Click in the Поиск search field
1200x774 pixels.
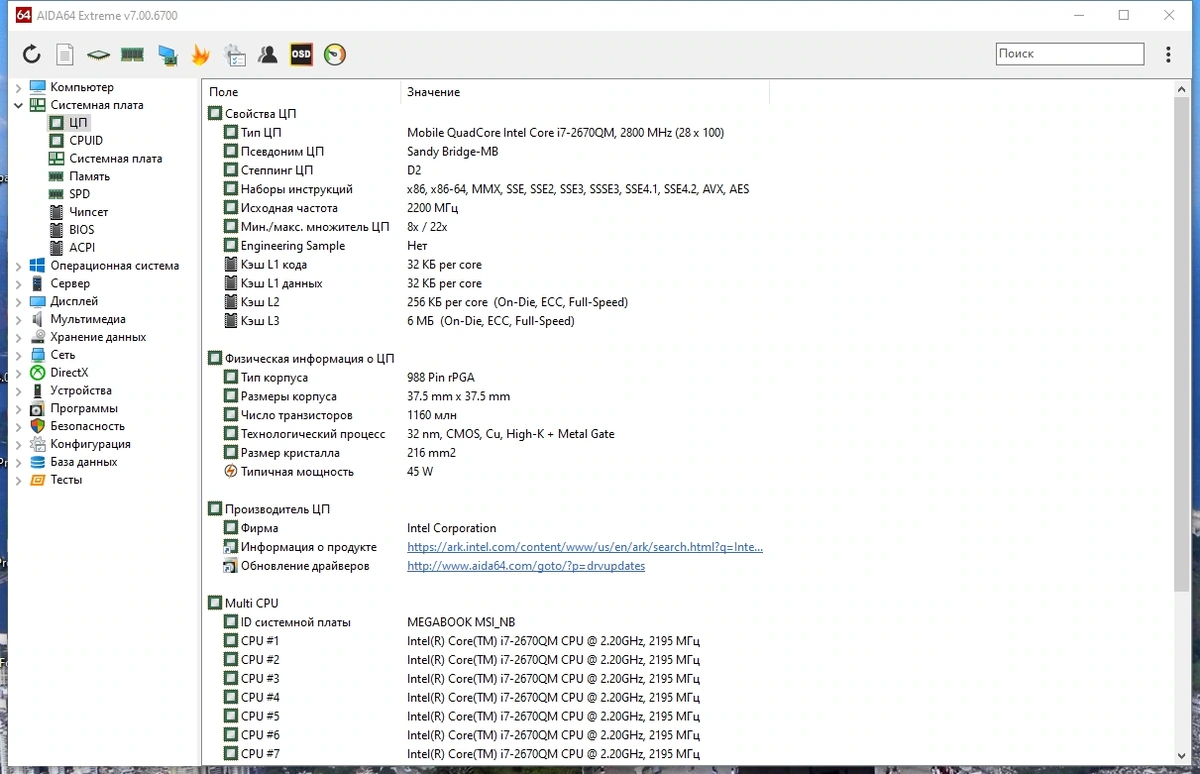[1070, 54]
